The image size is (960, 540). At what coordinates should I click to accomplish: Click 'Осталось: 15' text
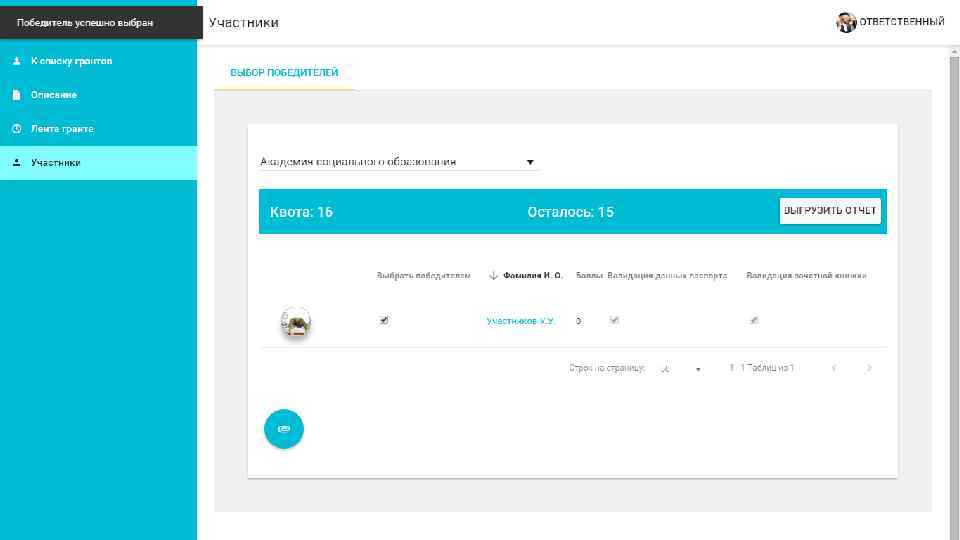coord(571,212)
